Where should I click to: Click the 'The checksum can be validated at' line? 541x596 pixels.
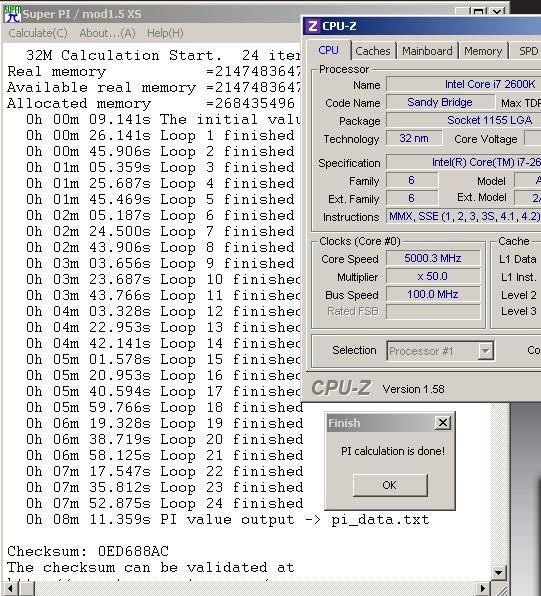pyautogui.click(x=151, y=567)
